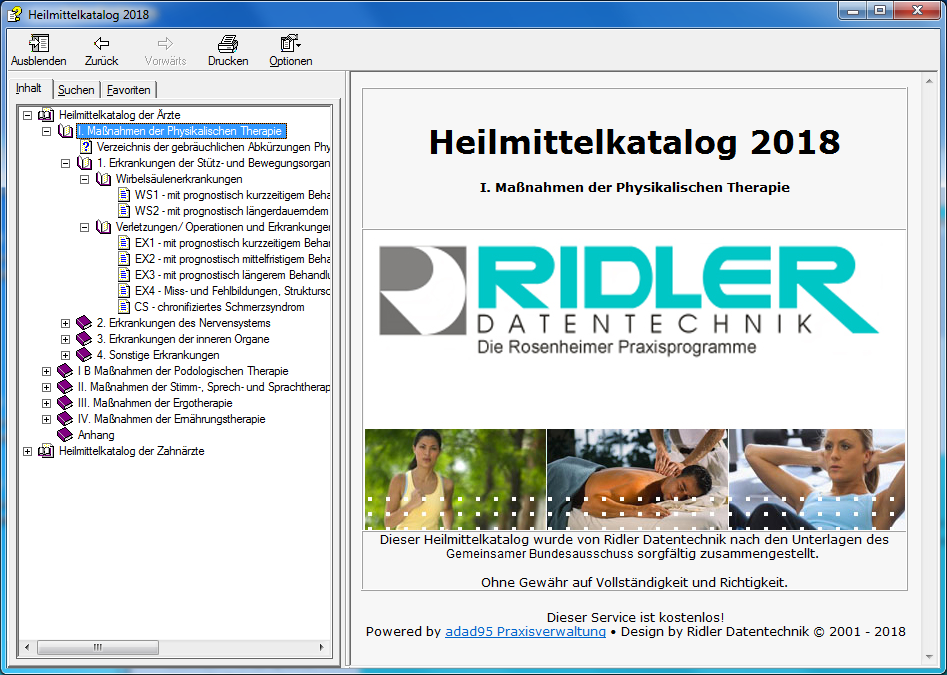Click the massage photo in the banner
Screen dimensions: 947x675
637,479
